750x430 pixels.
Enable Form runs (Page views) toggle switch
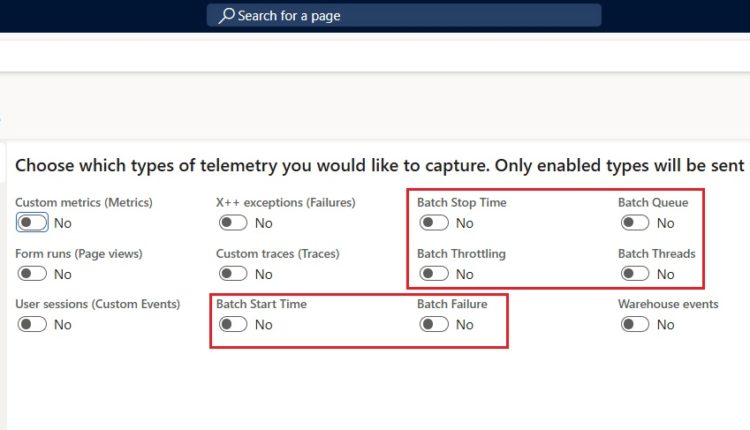(32, 274)
